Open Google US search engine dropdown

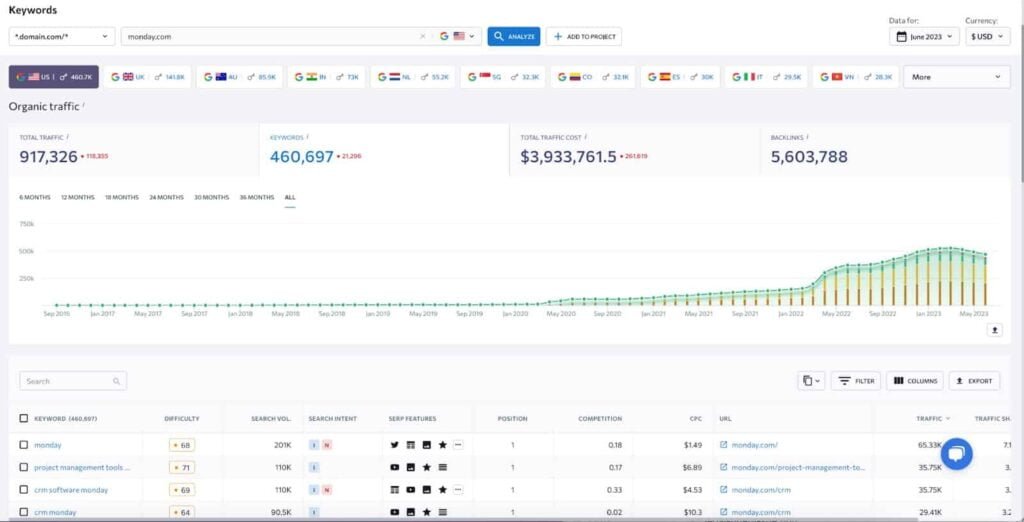[459, 37]
